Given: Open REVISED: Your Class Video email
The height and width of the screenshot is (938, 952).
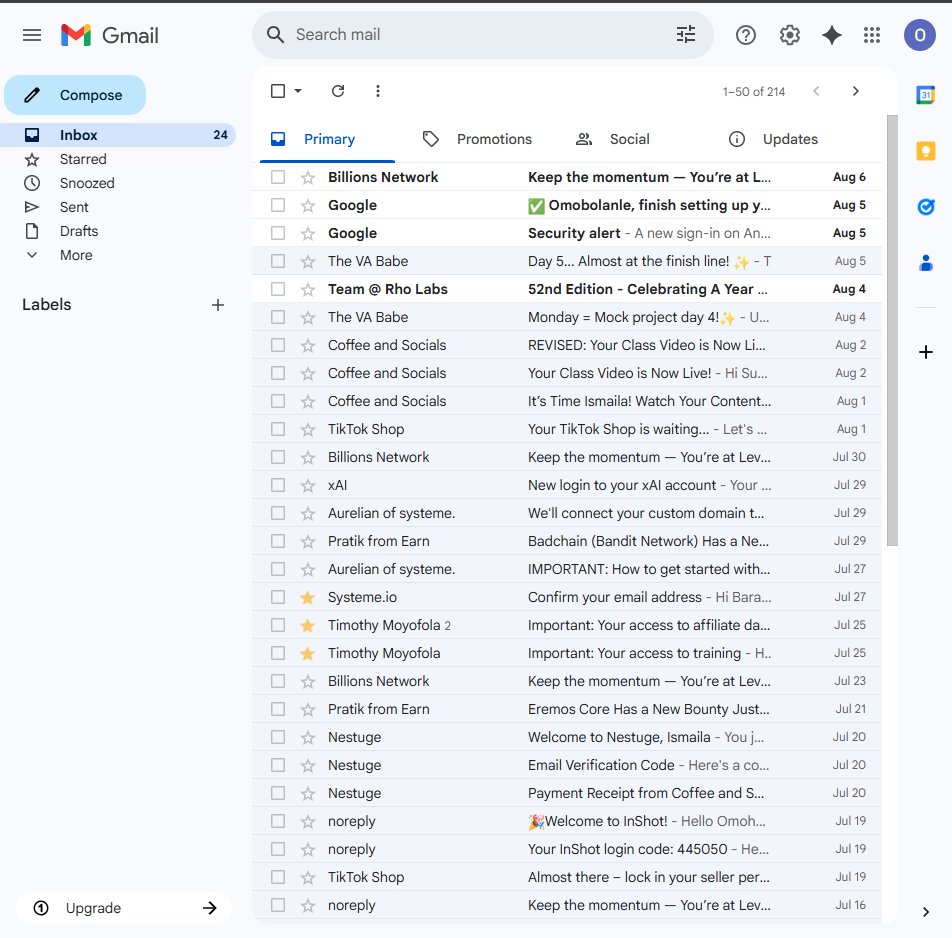Looking at the screenshot, I should [x=568, y=345].
